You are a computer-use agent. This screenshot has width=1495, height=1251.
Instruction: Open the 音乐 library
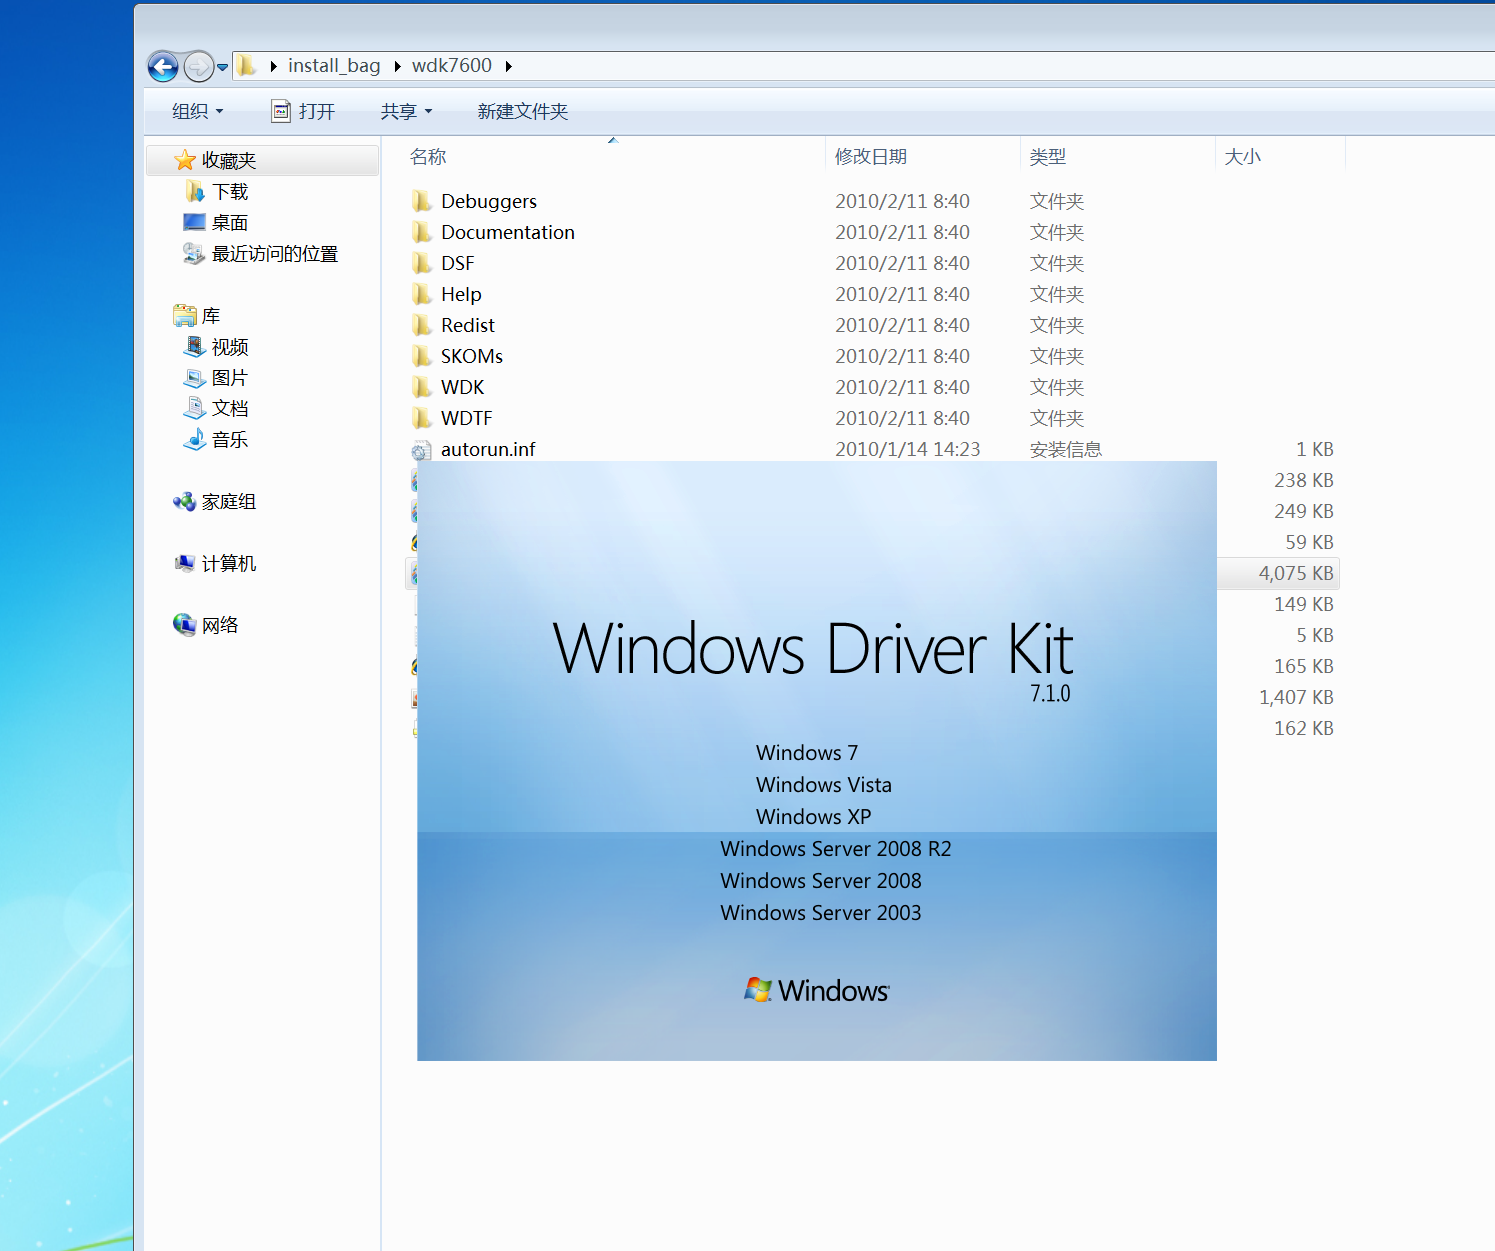pyautogui.click(x=230, y=440)
